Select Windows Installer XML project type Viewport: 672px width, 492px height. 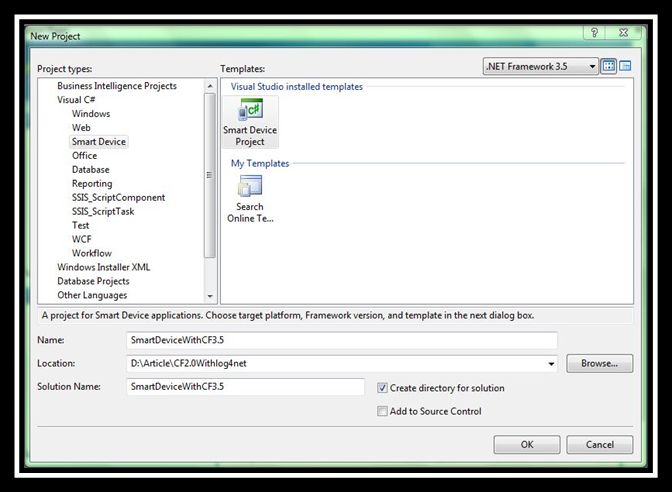[x=104, y=267]
